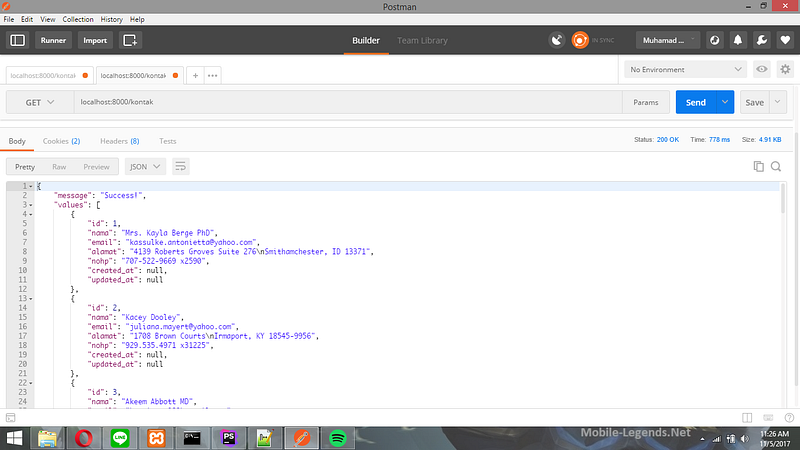Add a new request tab
The height and width of the screenshot is (450, 800).
click(x=195, y=76)
